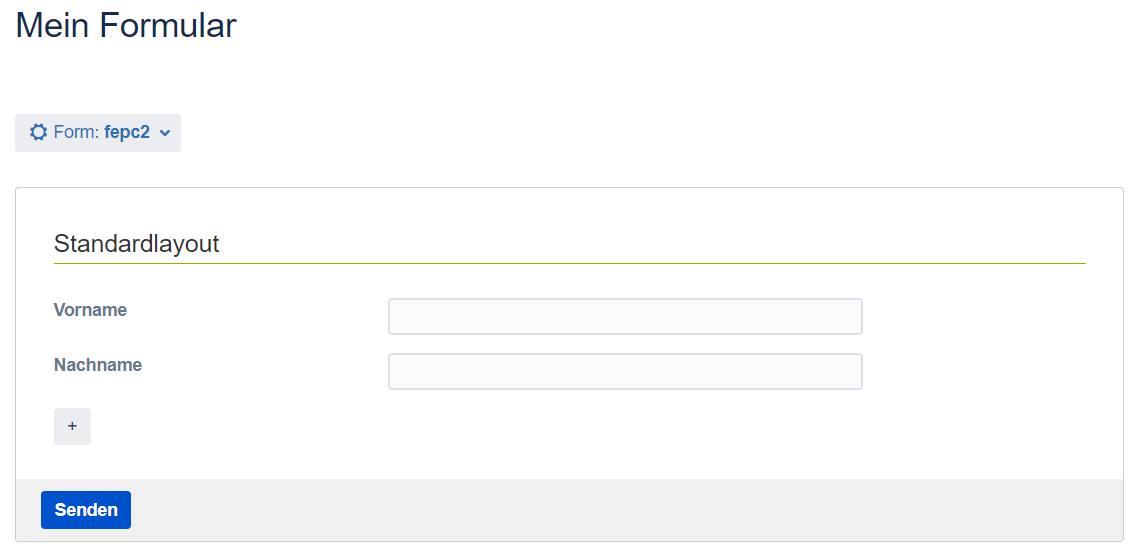Click the bold fepc2 form name
The height and width of the screenshot is (553, 1136).
click(x=126, y=132)
